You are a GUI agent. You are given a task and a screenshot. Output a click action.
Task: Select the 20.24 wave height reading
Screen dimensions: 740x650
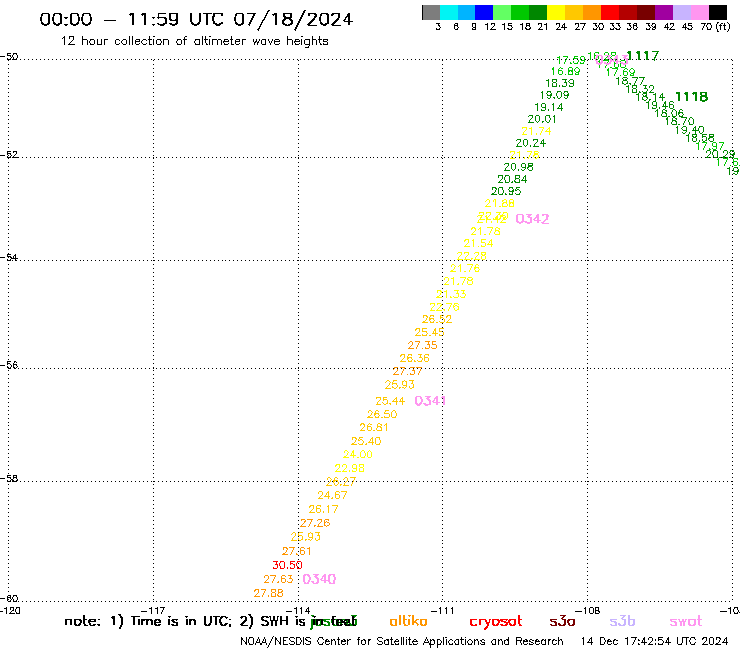click(531, 143)
